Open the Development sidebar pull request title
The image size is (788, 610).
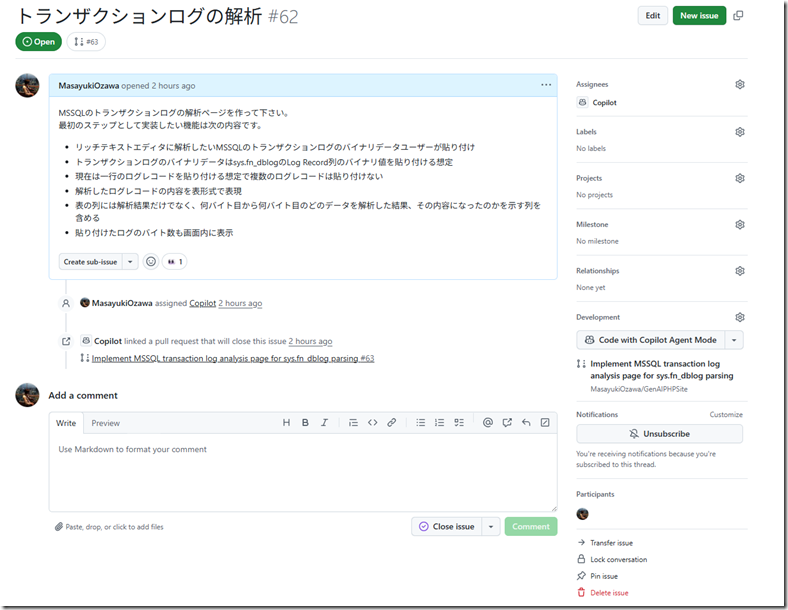[661, 370]
